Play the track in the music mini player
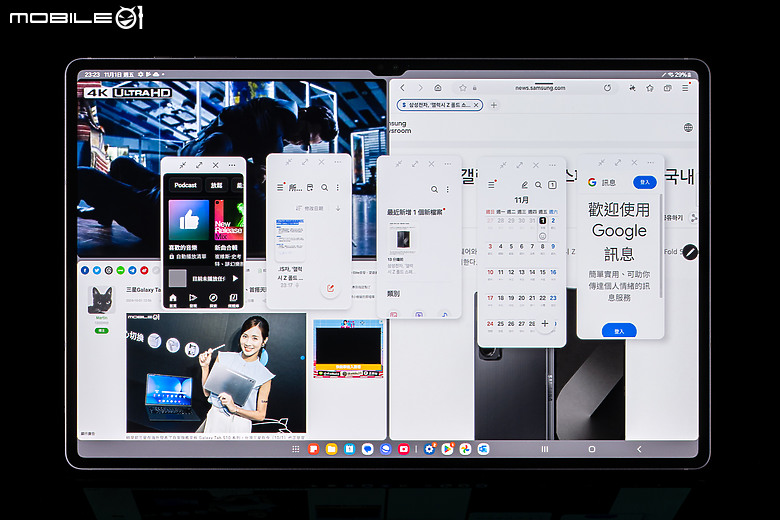This screenshot has width=780, height=520. pos(235,279)
